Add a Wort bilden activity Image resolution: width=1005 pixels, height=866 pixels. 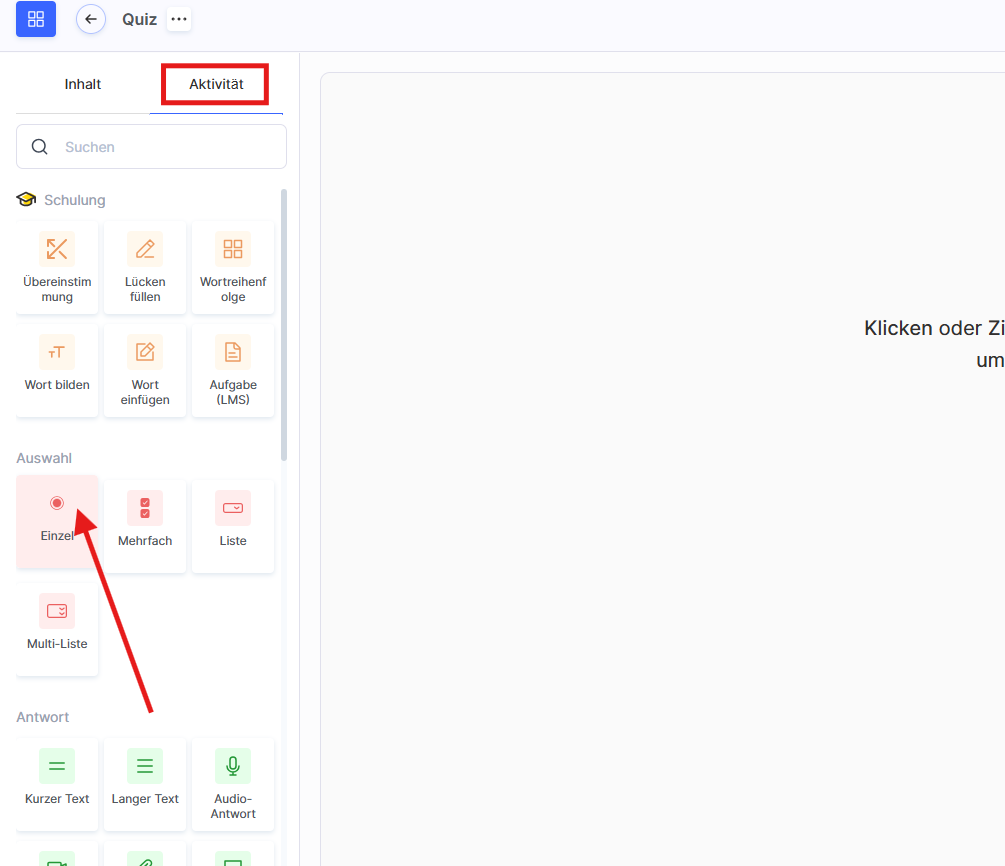57,371
